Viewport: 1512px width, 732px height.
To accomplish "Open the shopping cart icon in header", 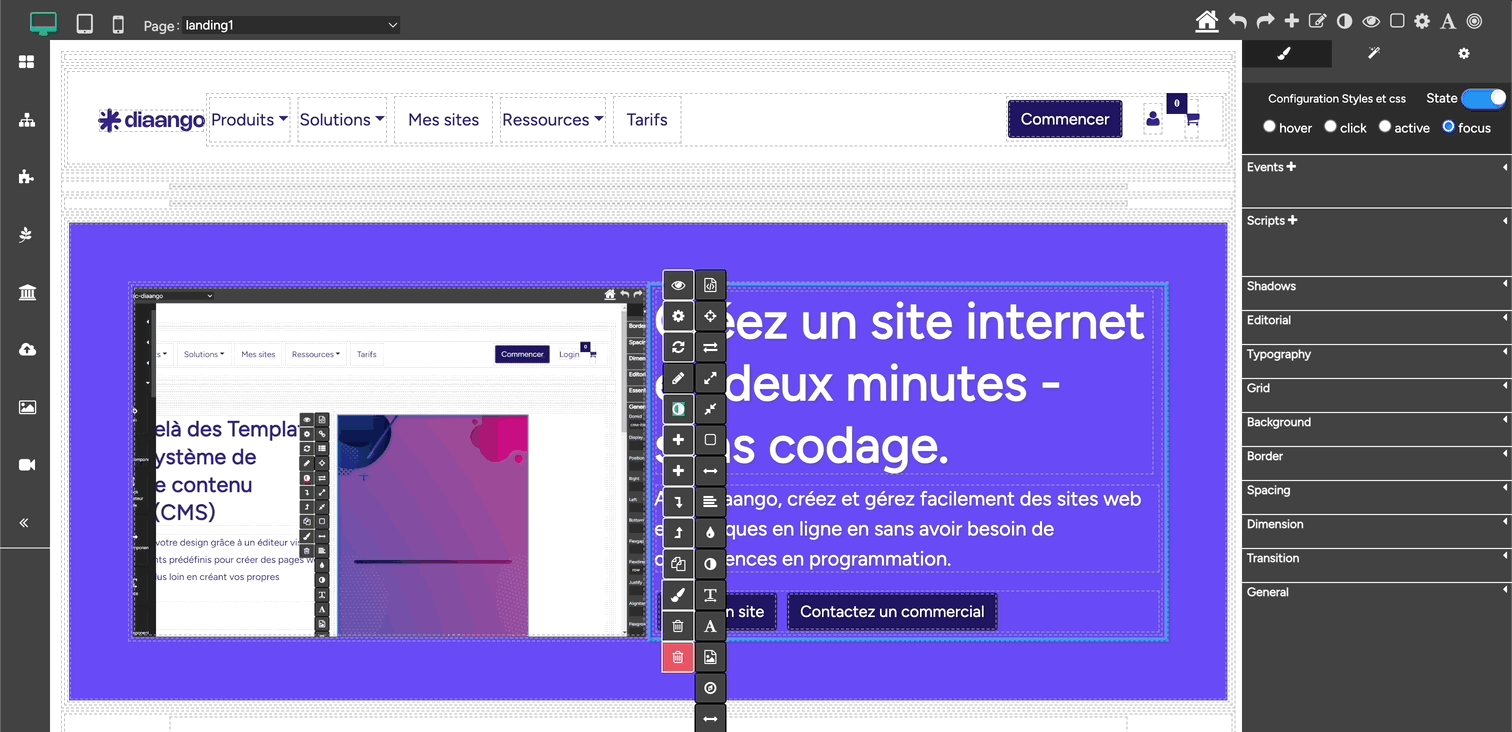I will pos(1192,120).
